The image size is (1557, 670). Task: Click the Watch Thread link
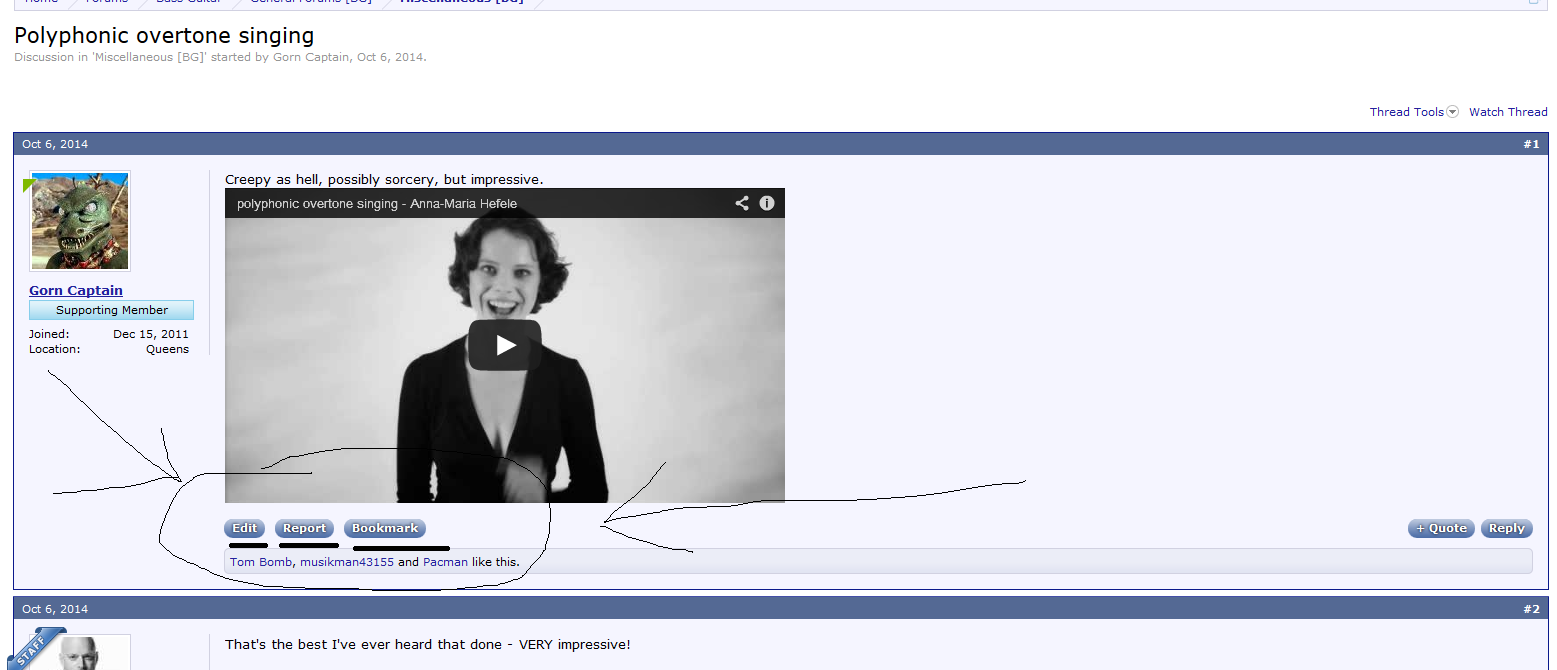pyautogui.click(x=1508, y=112)
